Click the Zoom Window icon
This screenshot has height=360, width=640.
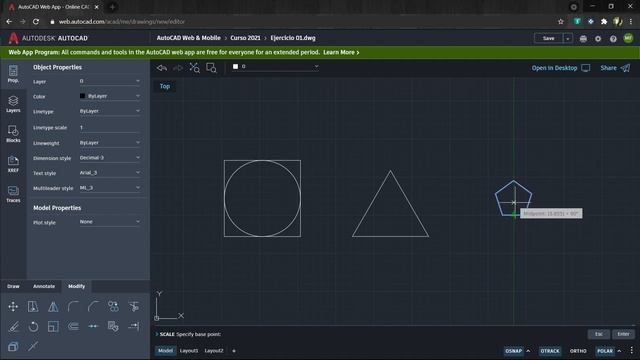[x=211, y=68]
